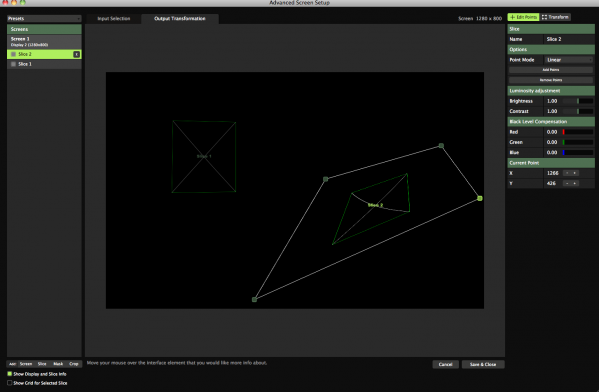
Task: Open the Presets dropdown
Action: tap(44, 18)
